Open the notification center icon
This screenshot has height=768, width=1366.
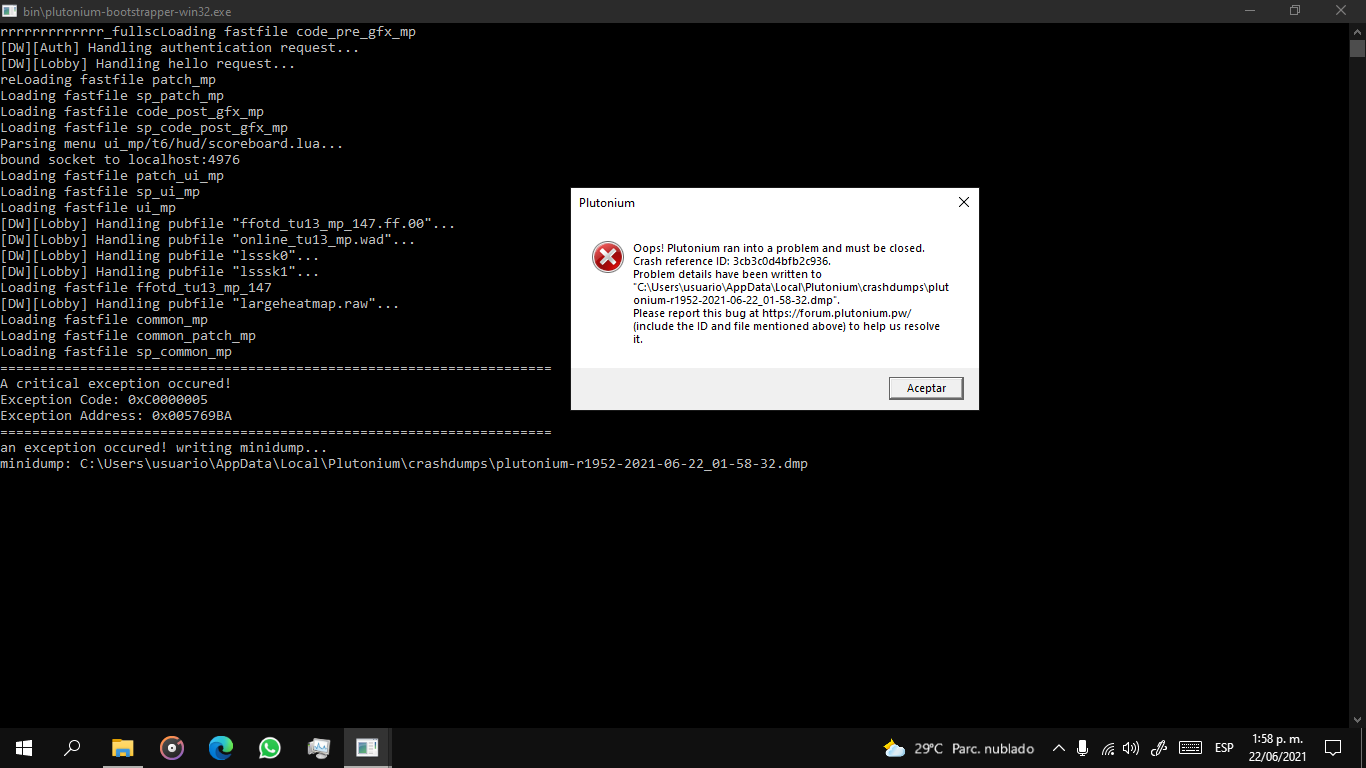[x=1333, y=748]
